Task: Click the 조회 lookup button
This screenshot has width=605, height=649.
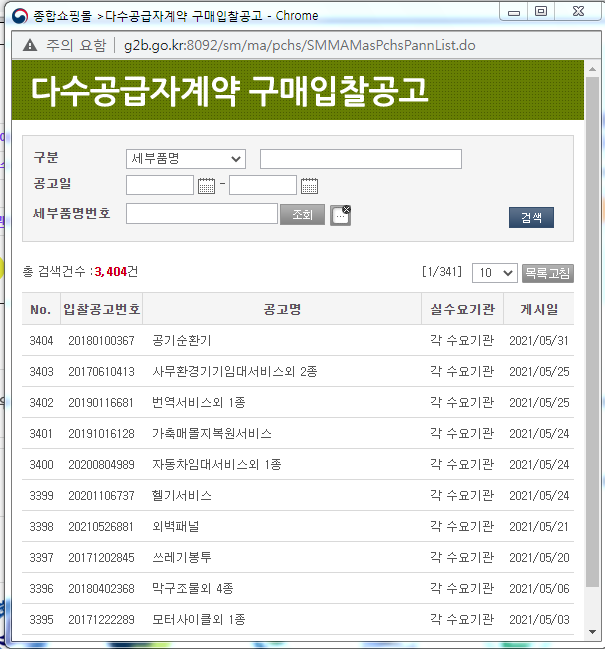Action: (302, 214)
